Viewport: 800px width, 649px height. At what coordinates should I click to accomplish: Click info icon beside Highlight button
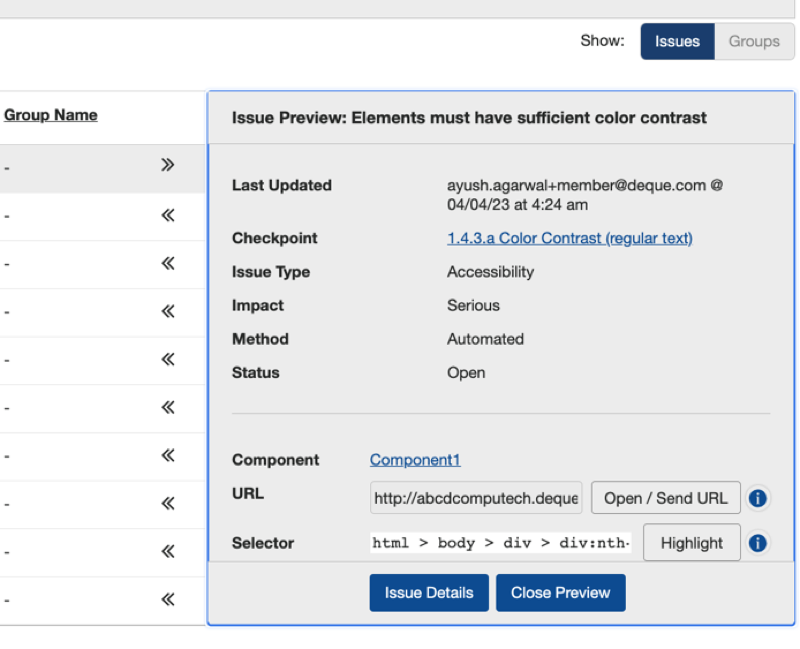point(758,543)
